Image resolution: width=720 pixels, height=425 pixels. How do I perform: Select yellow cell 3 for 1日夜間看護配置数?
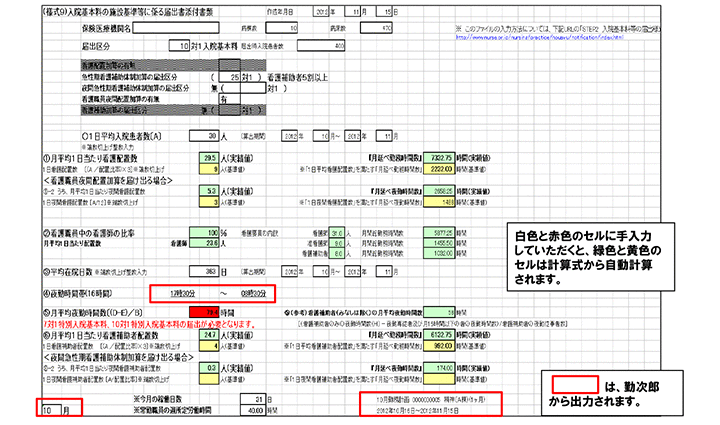[x=209, y=202]
